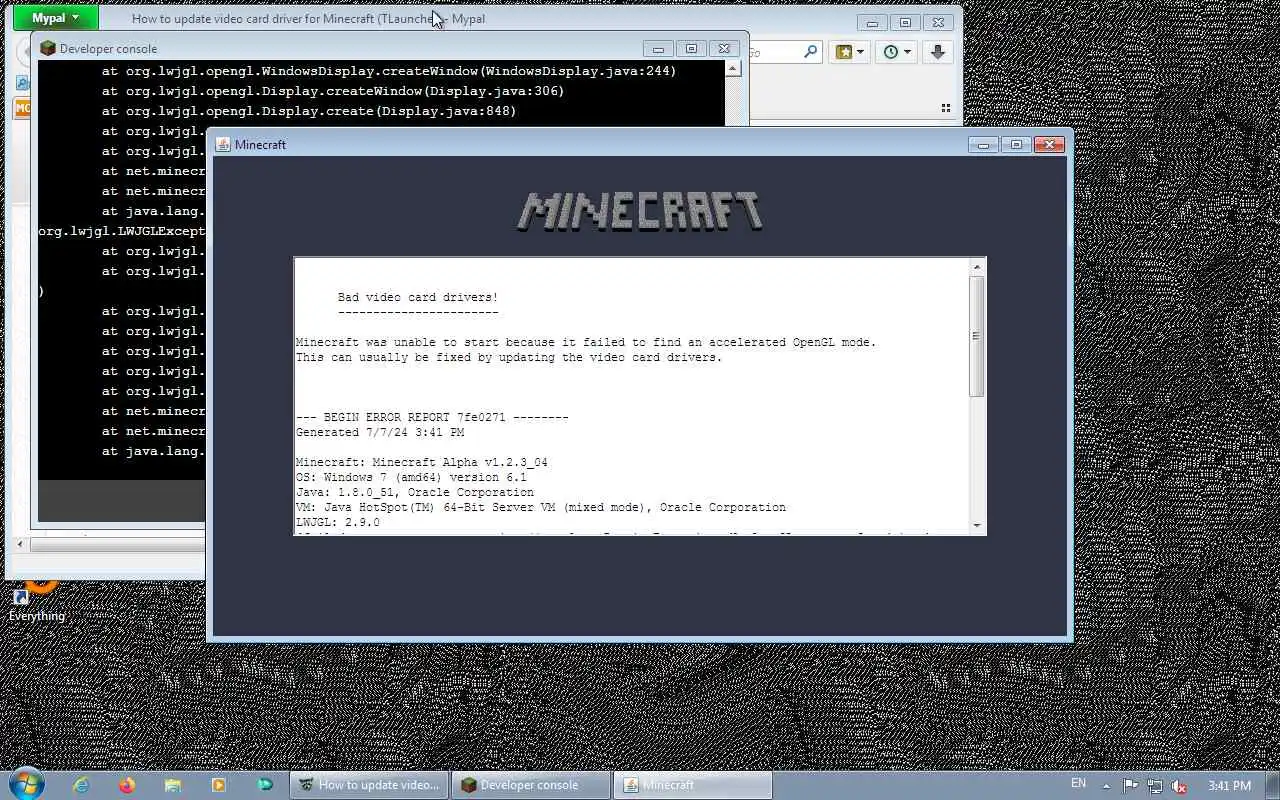Click 'Java: 1.8.0_51, Oracle Corporation' line

point(415,492)
